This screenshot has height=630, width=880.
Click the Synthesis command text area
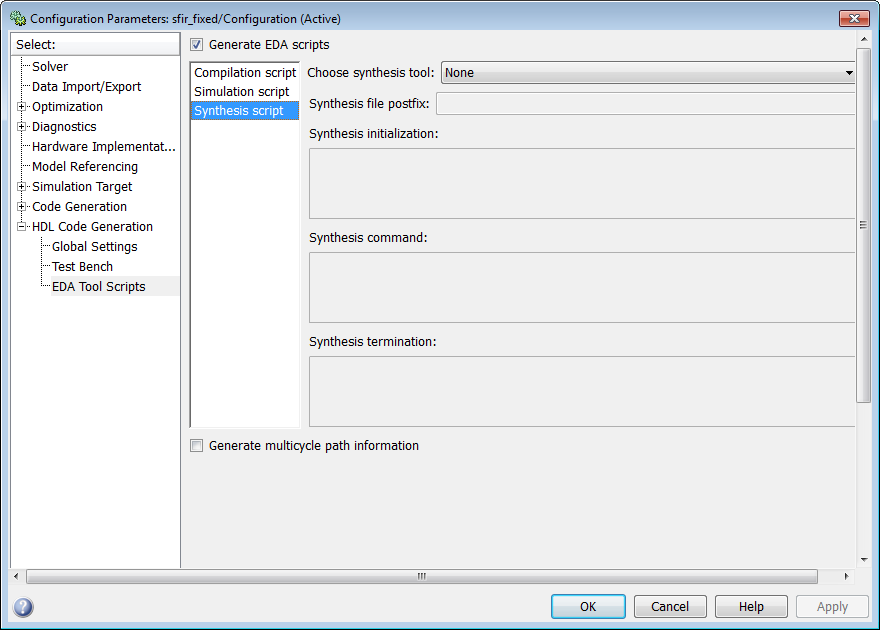(x=582, y=287)
